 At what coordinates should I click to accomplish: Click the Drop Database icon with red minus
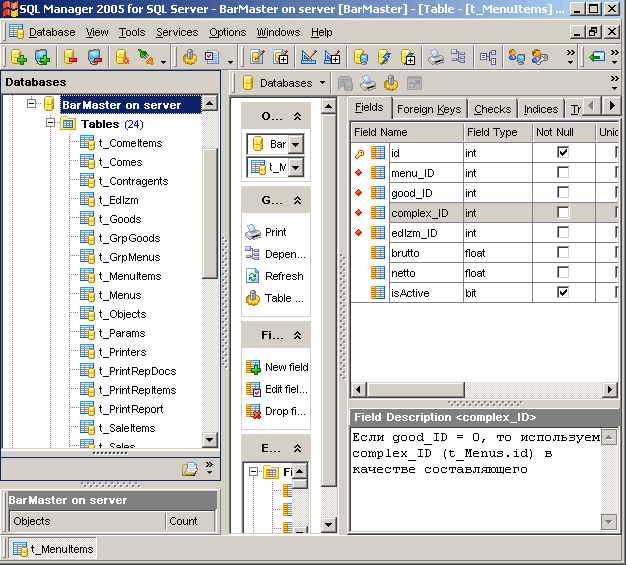point(70,57)
